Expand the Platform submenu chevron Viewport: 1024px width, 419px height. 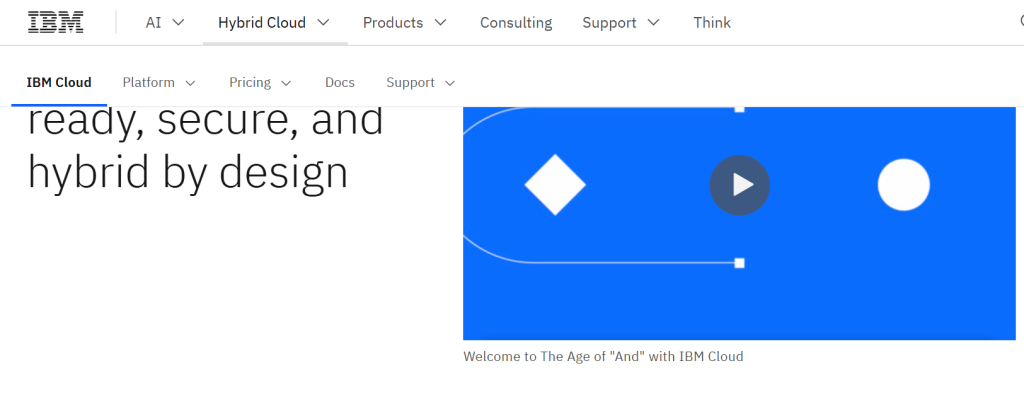point(190,83)
